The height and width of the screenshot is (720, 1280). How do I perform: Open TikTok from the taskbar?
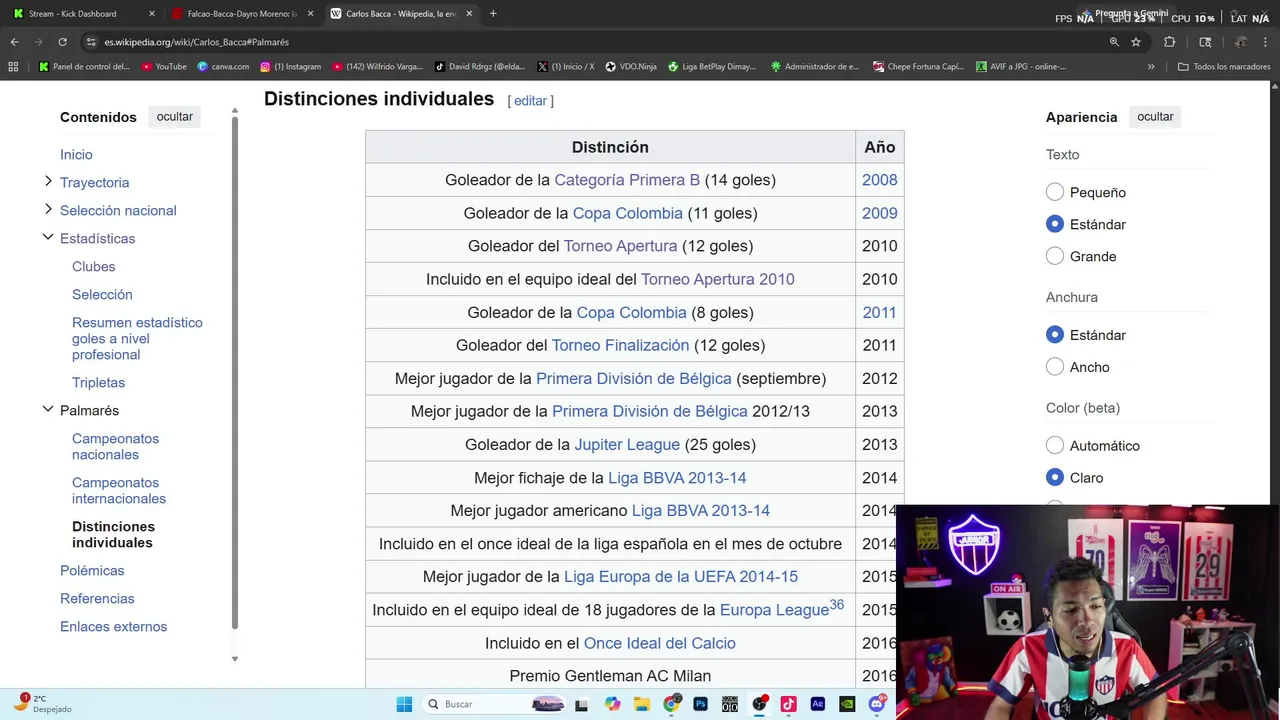click(788, 704)
